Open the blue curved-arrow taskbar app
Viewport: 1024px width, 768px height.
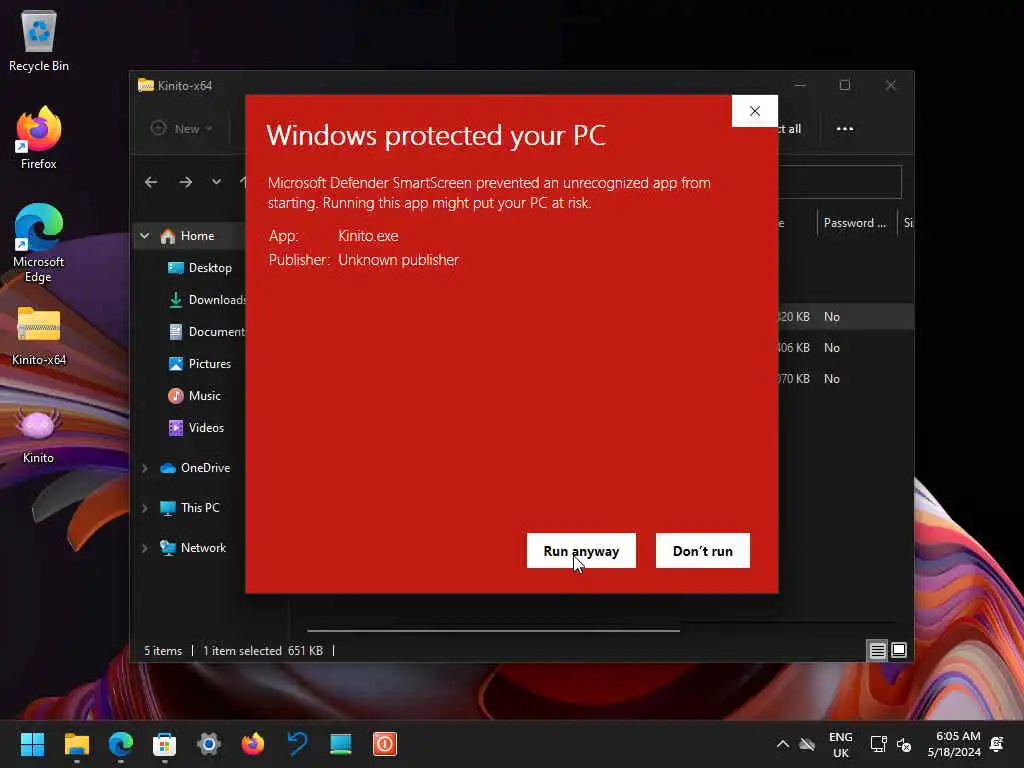[x=297, y=744]
